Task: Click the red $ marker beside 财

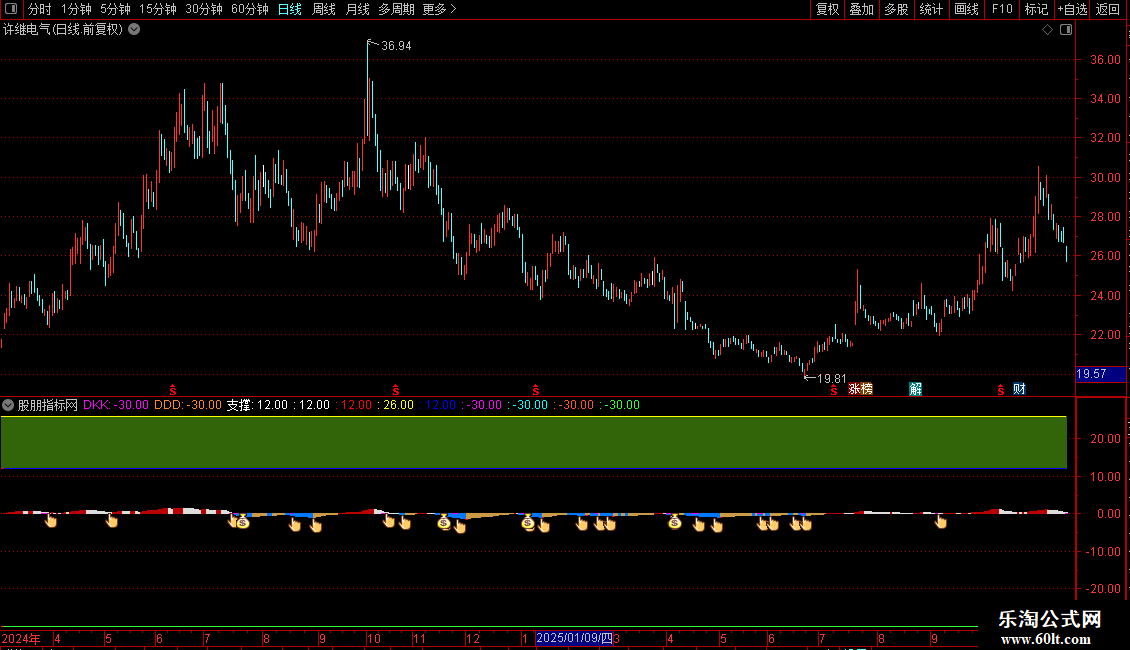Action: click(1001, 390)
